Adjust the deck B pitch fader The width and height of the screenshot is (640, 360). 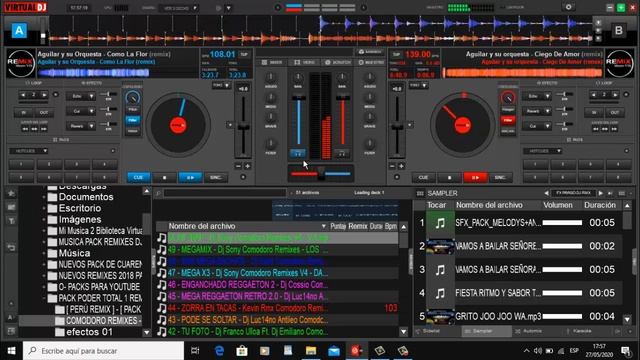[x=397, y=127]
